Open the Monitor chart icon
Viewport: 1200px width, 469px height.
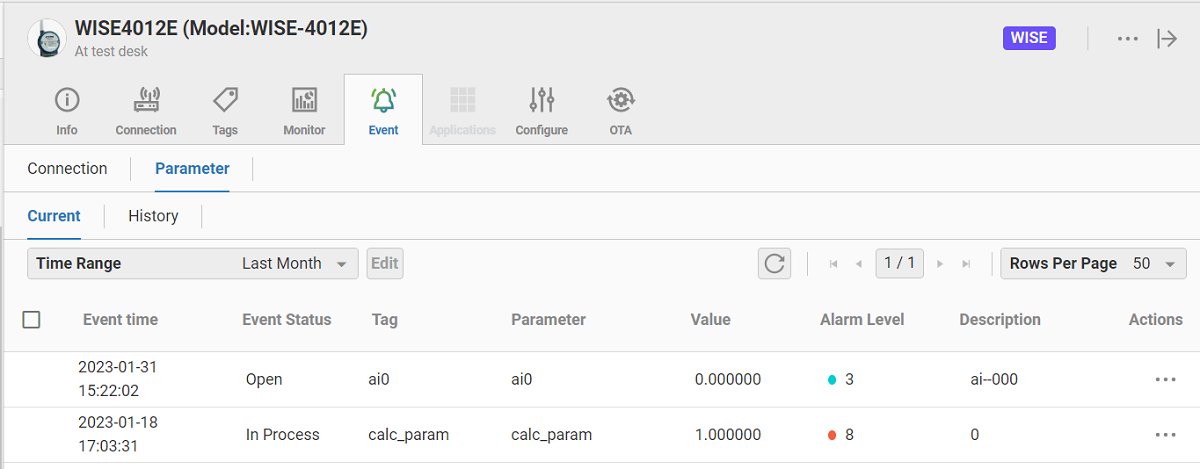coord(304,101)
